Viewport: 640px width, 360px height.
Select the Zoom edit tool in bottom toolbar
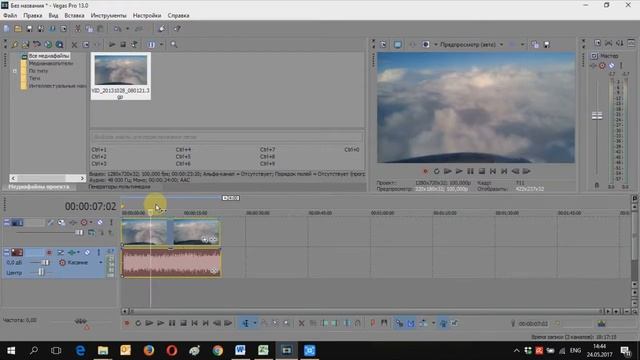coord(287,323)
